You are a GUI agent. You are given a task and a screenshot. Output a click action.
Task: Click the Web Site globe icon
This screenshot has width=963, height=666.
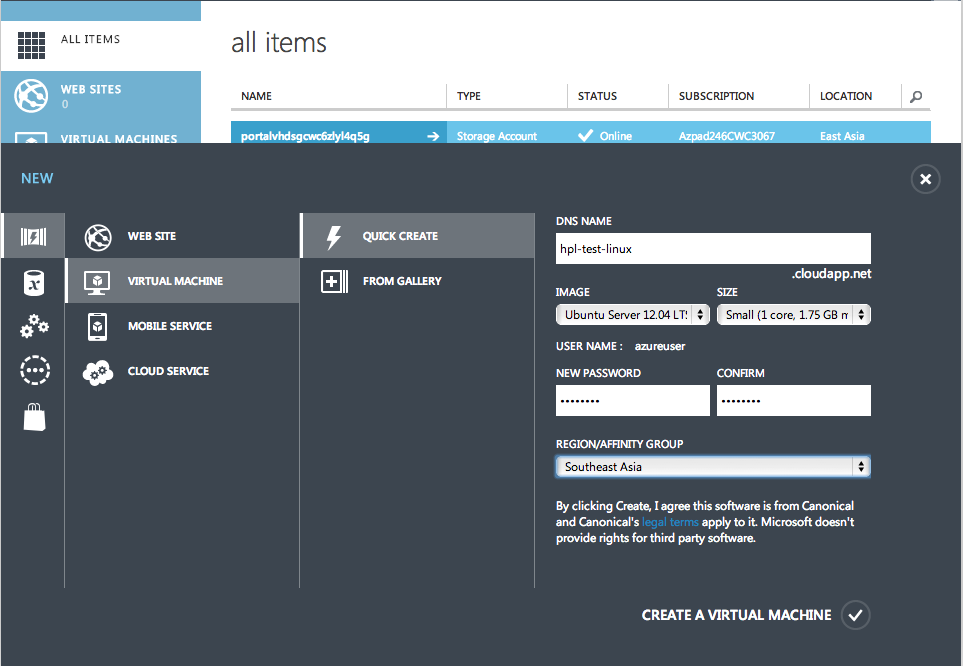98,237
